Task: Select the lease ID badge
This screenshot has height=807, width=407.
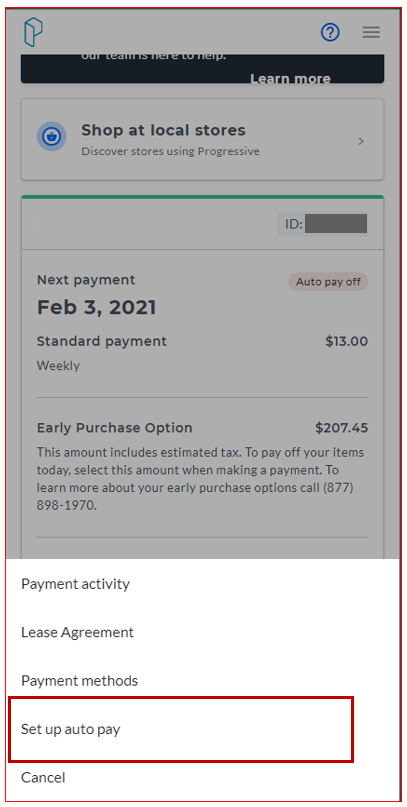Action: click(x=323, y=224)
